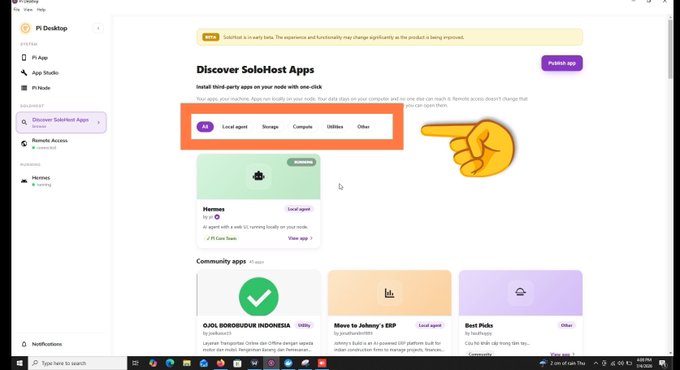Click the taskbar clock

644,363
